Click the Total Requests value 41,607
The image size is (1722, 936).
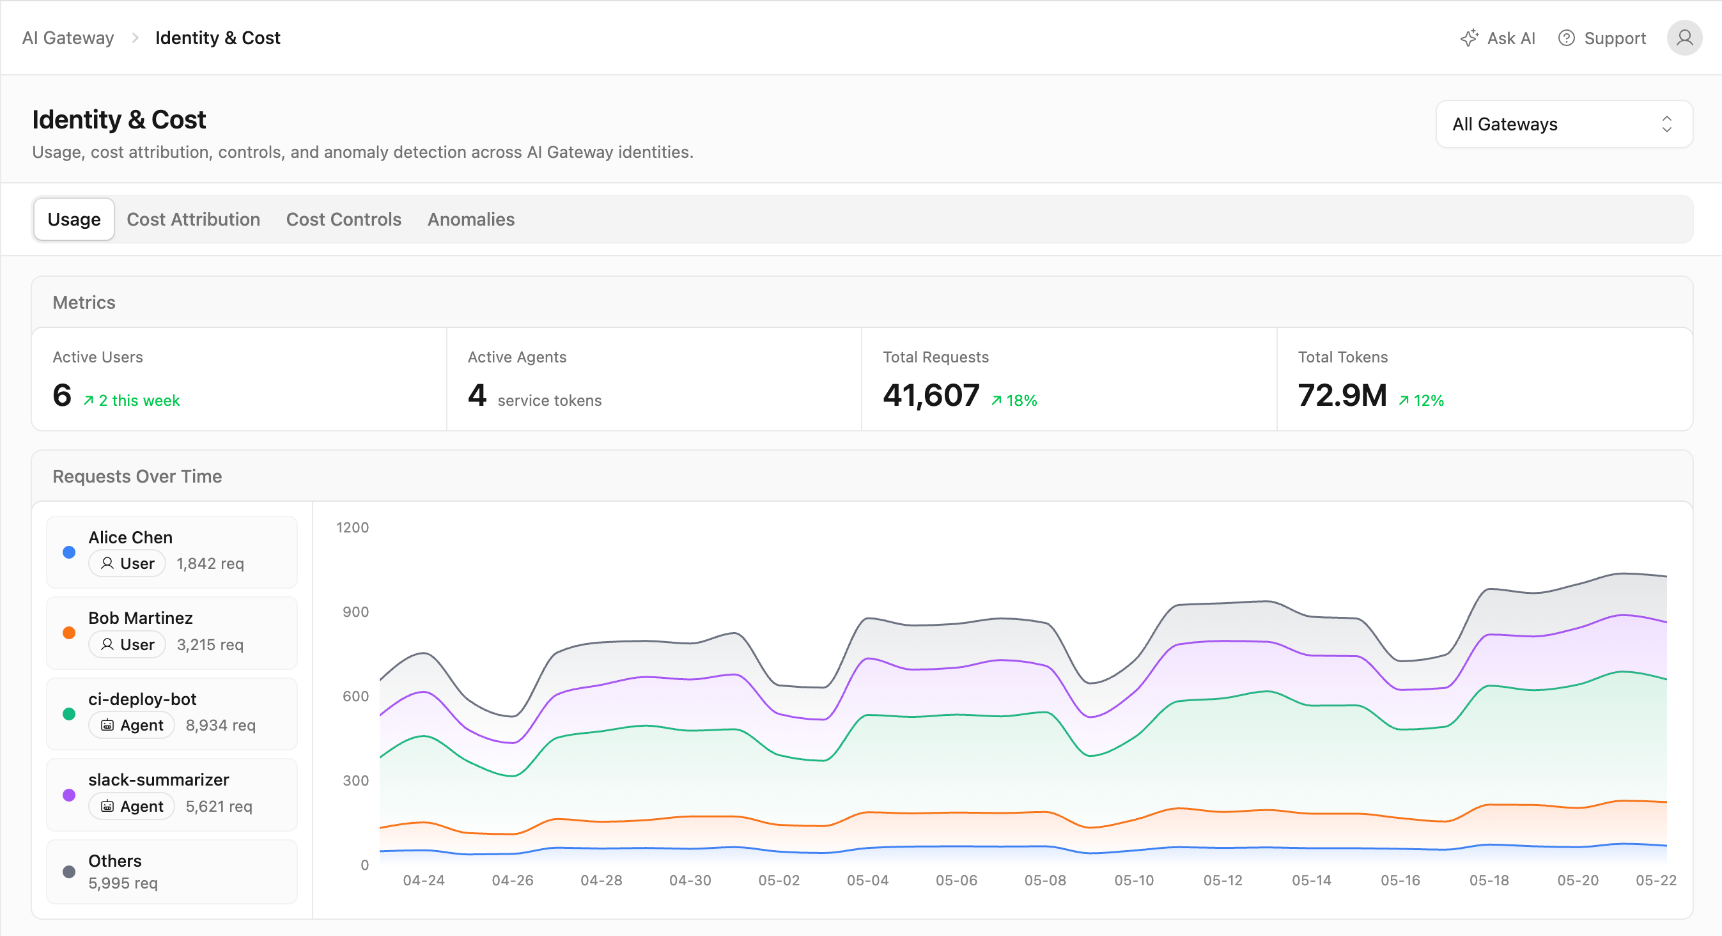click(931, 396)
